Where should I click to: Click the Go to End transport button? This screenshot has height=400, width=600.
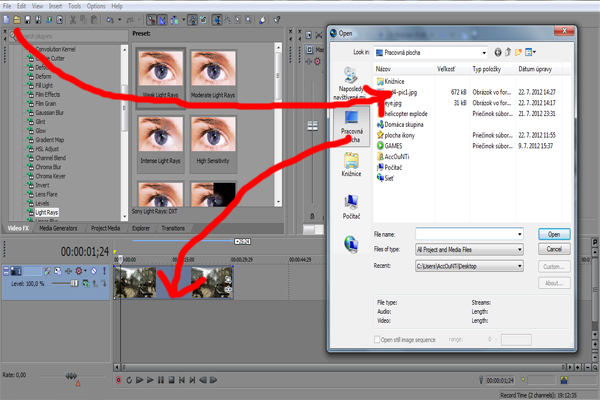192,380
